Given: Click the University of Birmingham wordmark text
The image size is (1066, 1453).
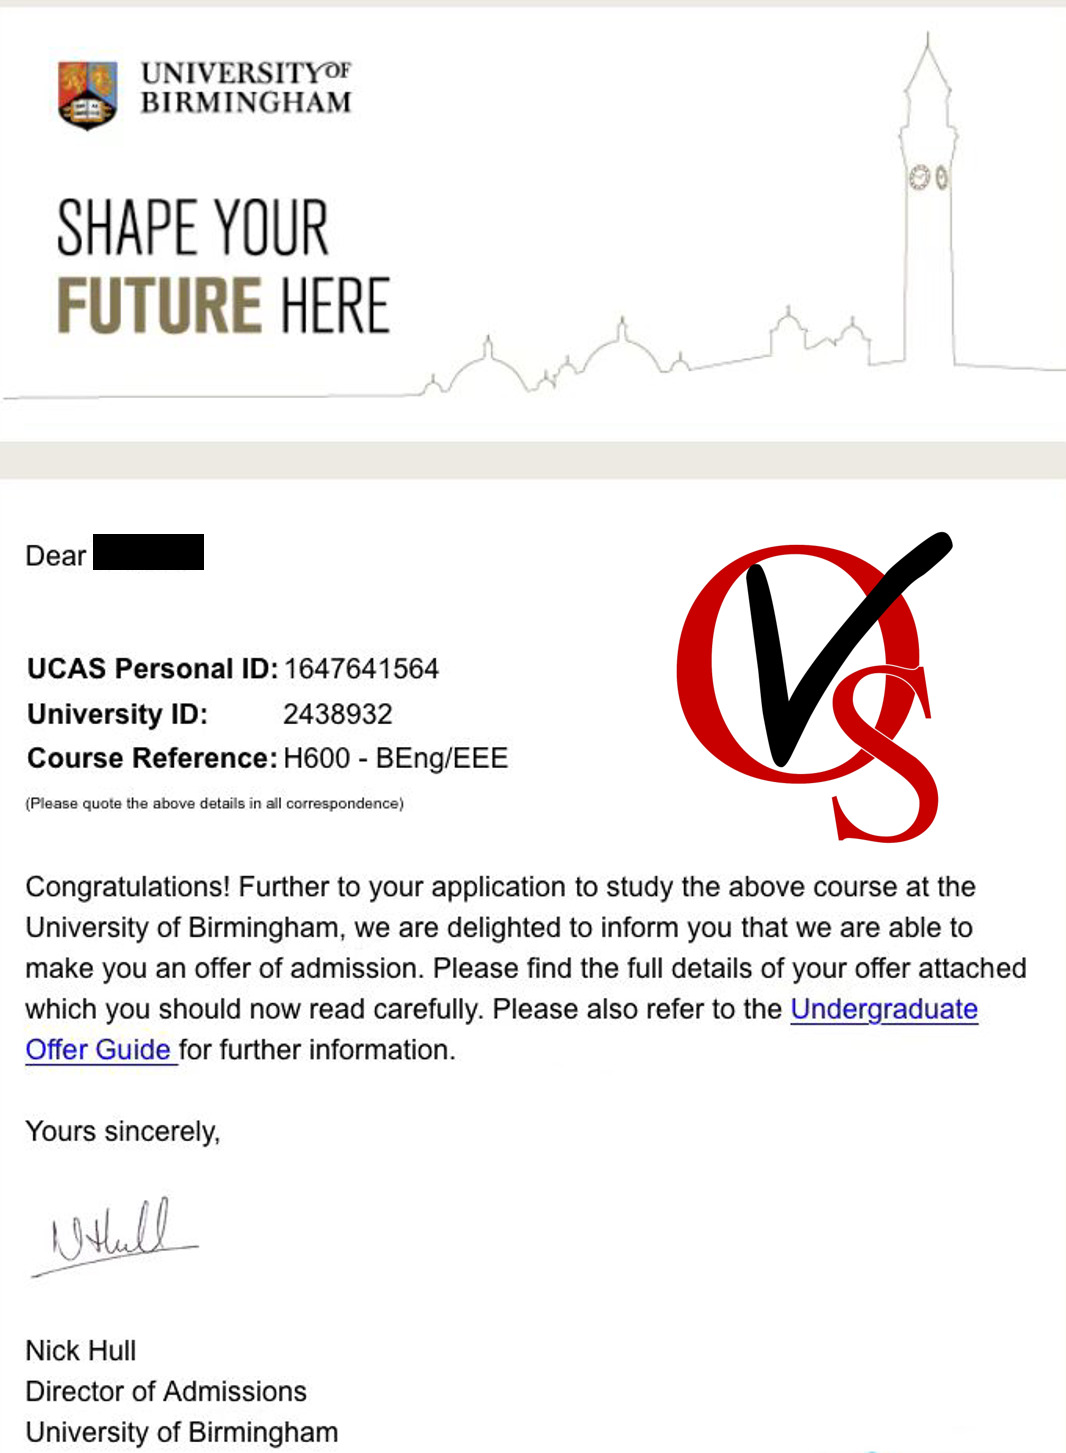Looking at the screenshot, I should pos(246,88).
